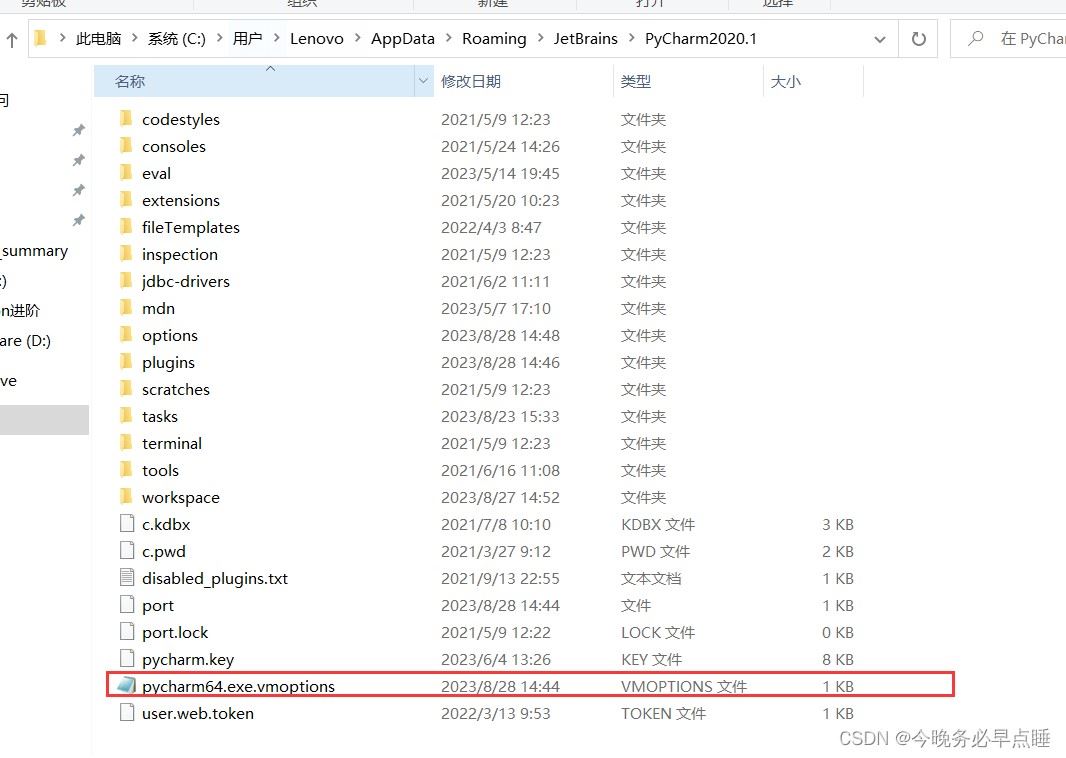Select the jdbc-drivers folder icon

pyautogui.click(x=126, y=281)
